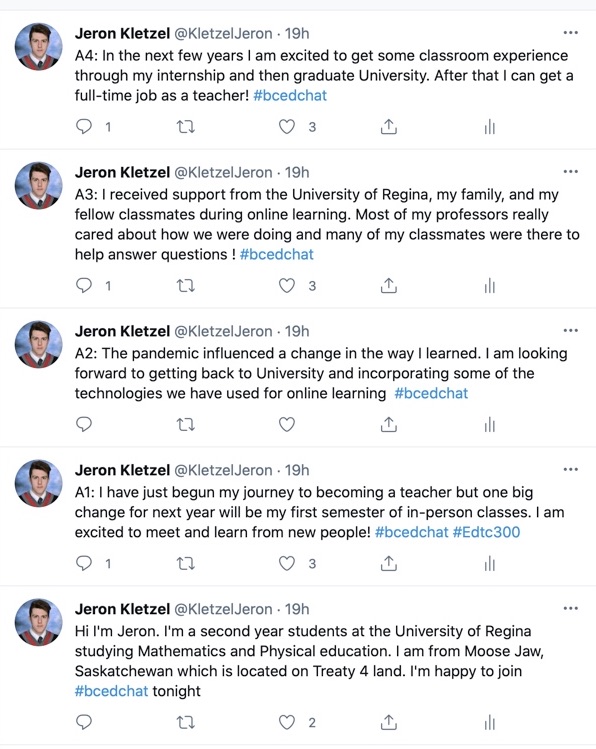View analytics for the introduction tweet
The width and height of the screenshot is (596, 749).
(490, 723)
